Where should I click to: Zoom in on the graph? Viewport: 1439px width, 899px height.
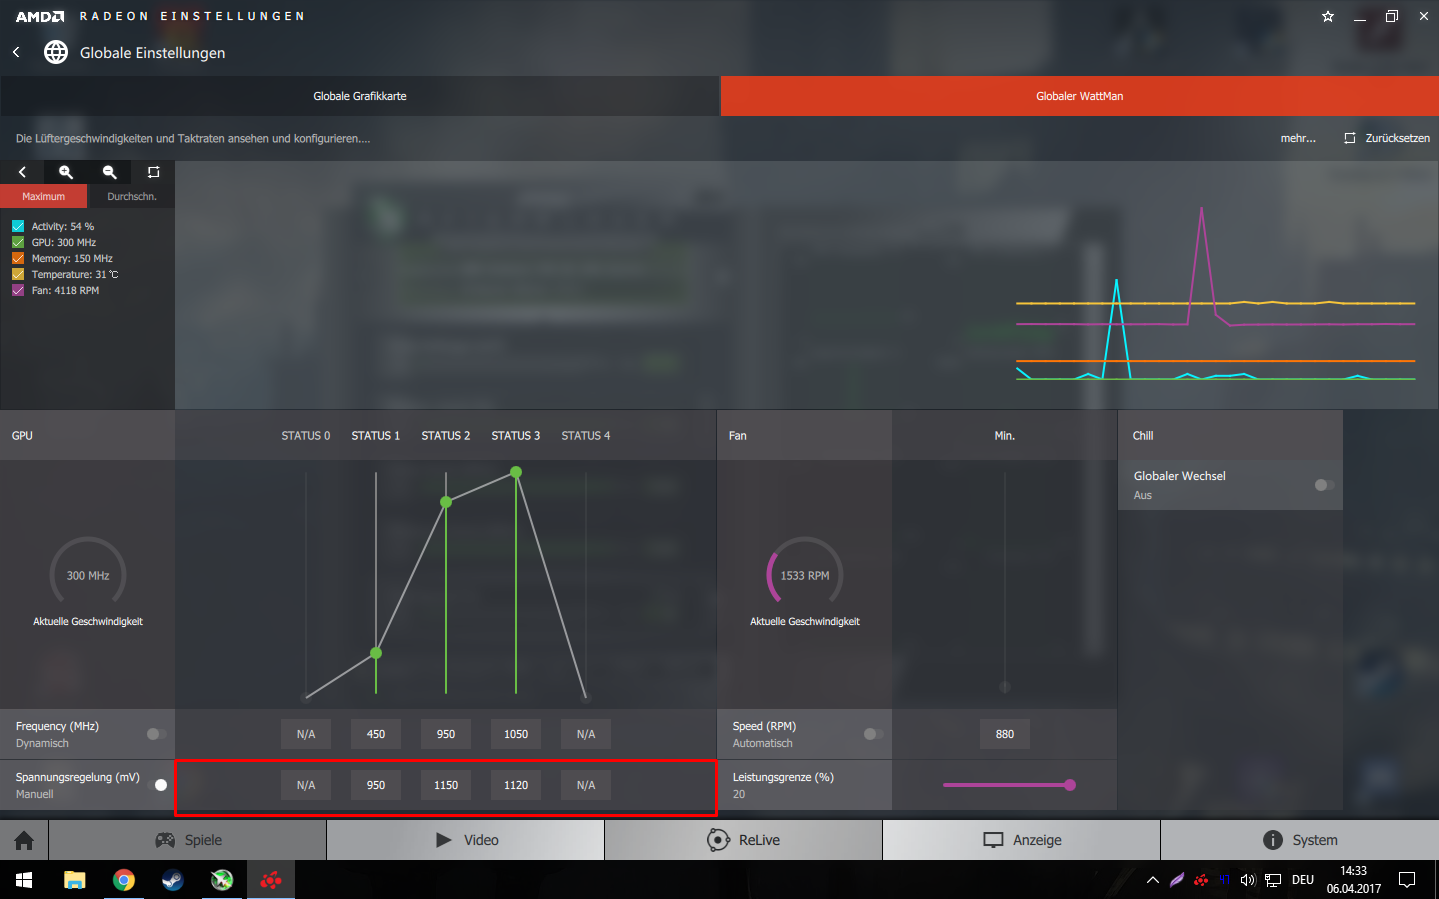66,172
